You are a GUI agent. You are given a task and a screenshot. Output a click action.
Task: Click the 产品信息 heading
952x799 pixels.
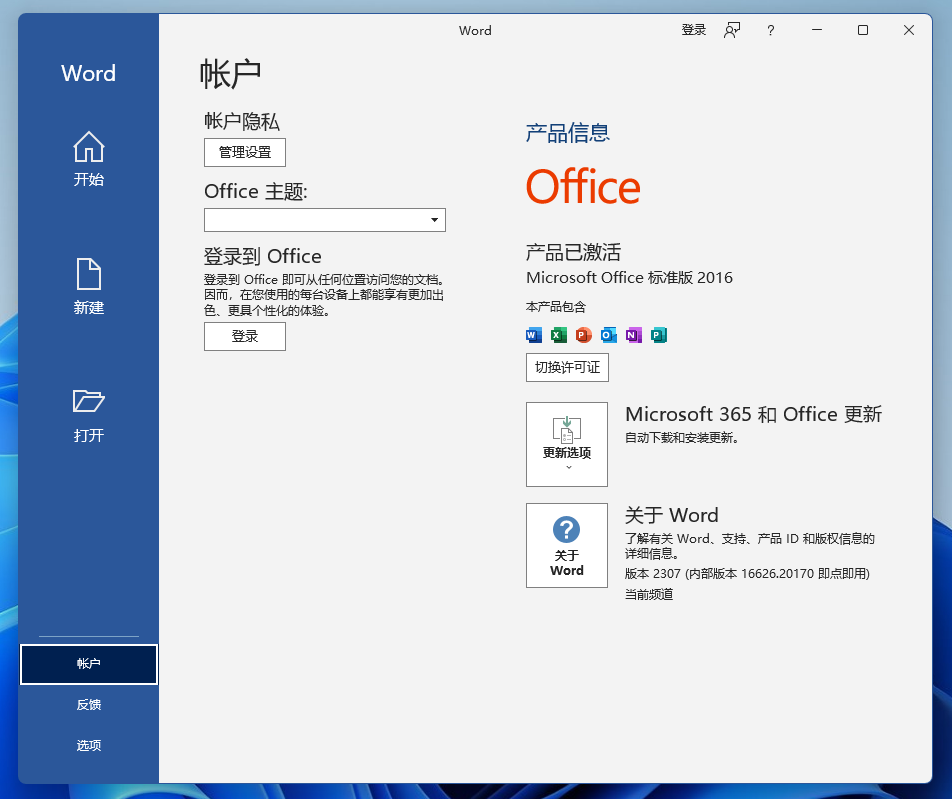tap(568, 133)
